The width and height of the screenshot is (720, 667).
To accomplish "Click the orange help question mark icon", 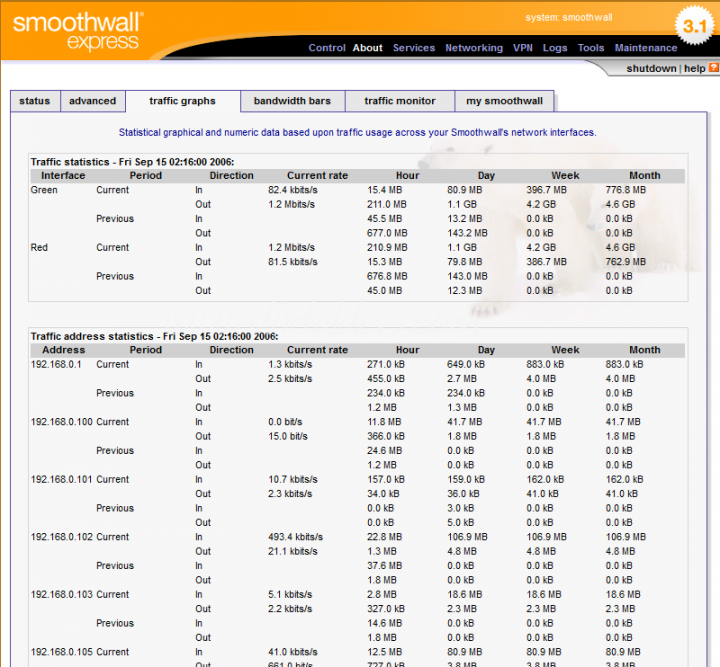I will (714, 68).
